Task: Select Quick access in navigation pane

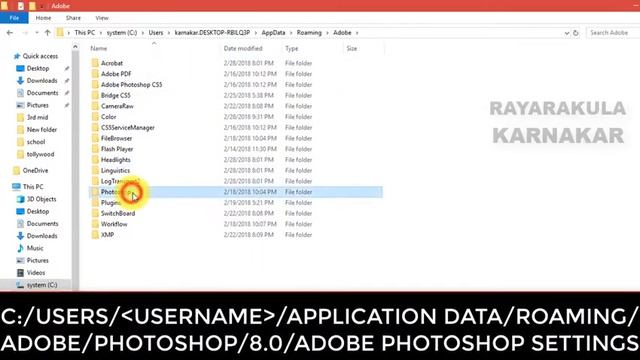Action: point(40,56)
